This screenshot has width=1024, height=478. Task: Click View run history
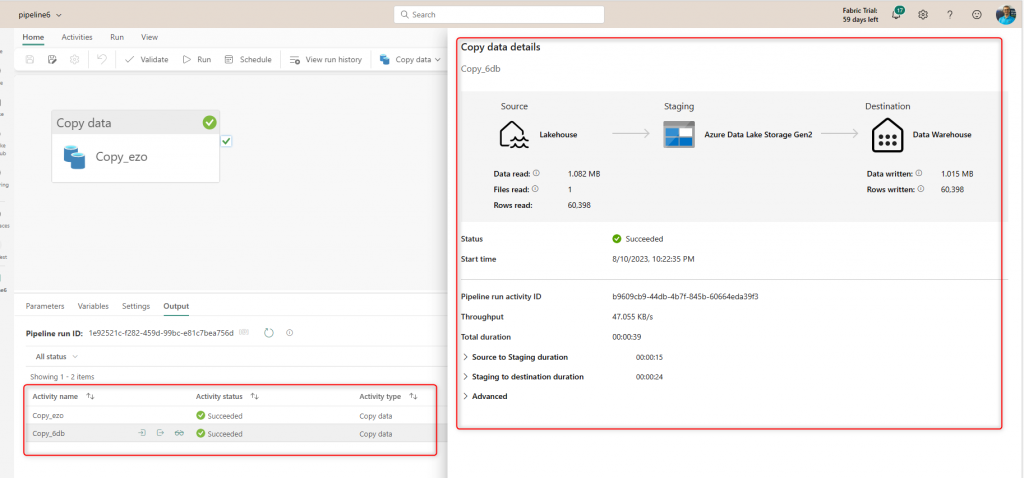pos(326,60)
